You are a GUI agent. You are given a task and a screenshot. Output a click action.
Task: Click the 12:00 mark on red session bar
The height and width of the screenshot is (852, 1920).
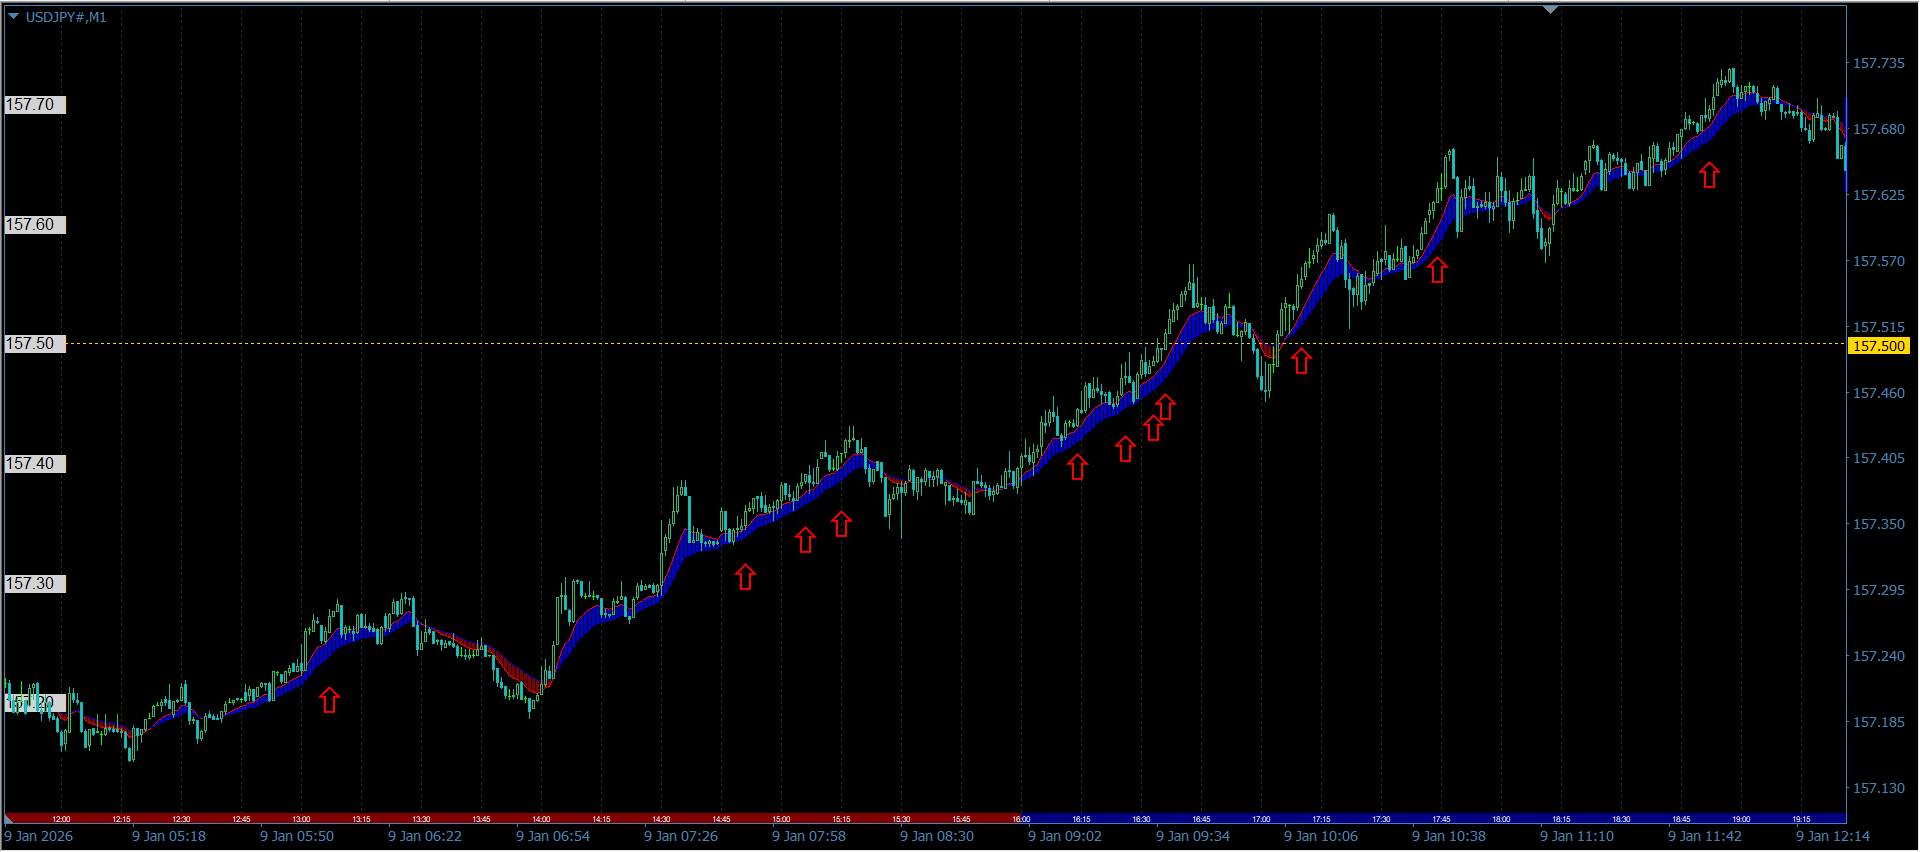click(x=61, y=819)
